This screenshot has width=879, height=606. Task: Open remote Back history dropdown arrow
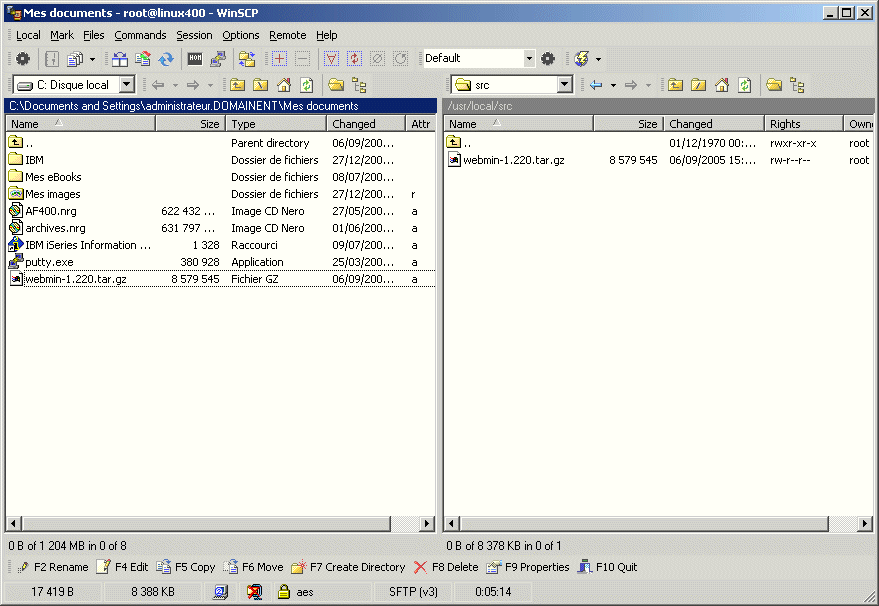tap(613, 85)
